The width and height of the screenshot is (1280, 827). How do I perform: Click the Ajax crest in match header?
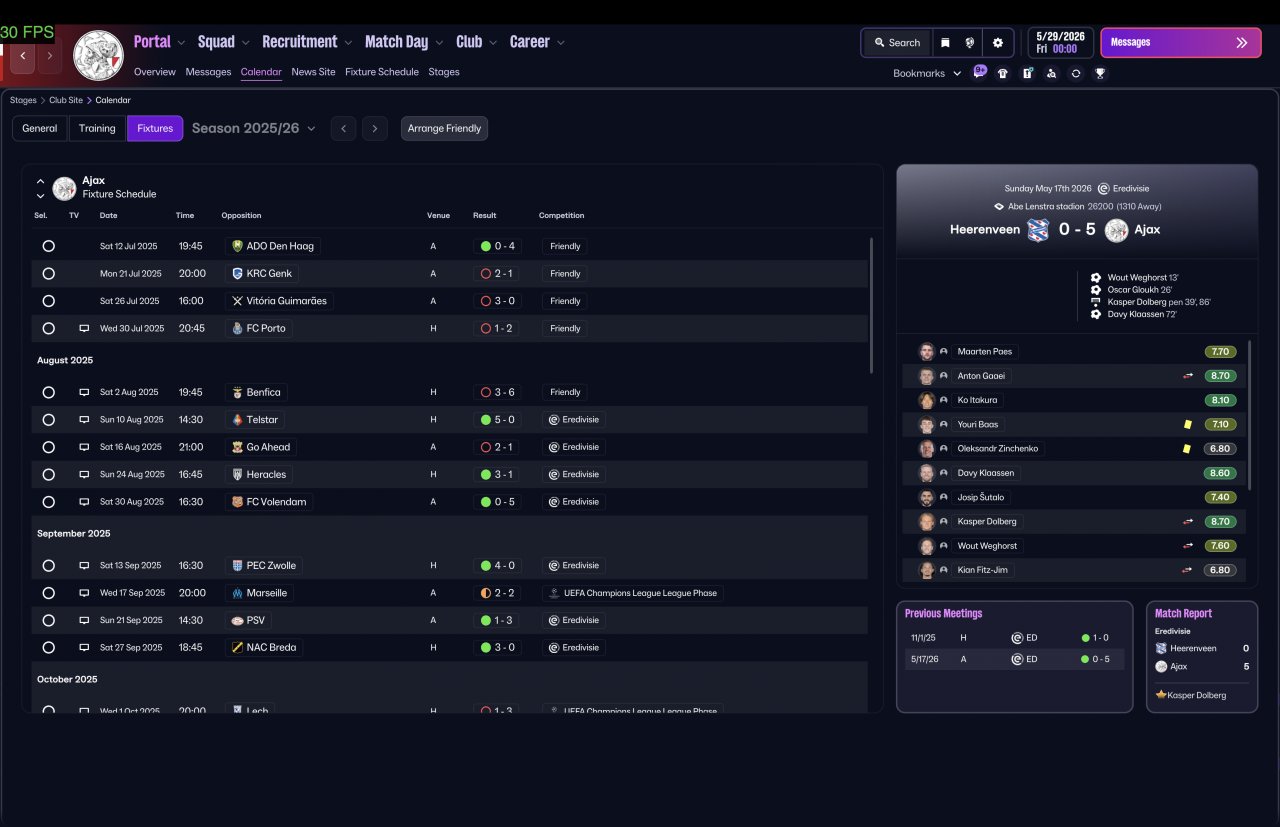click(1116, 229)
